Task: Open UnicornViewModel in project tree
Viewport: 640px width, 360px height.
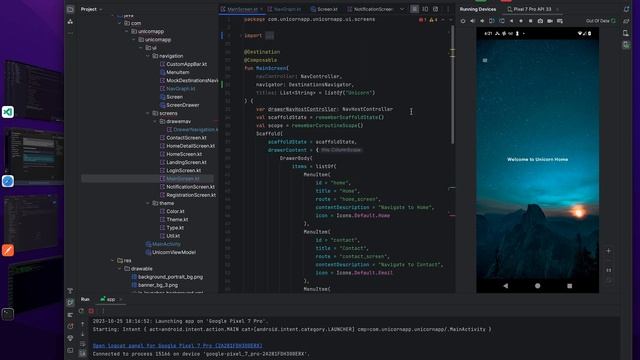Action: click(171, 252)
